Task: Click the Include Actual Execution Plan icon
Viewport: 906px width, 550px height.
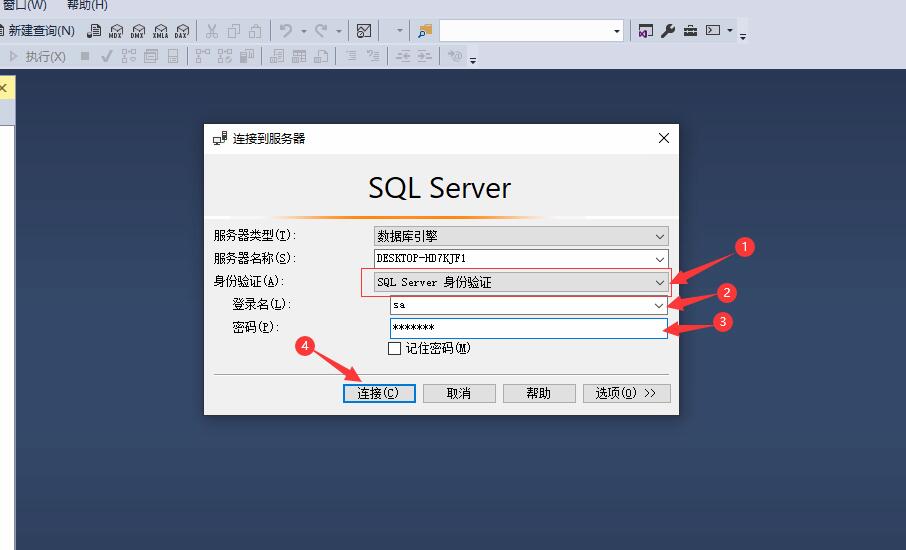Action: click(202, 56)
